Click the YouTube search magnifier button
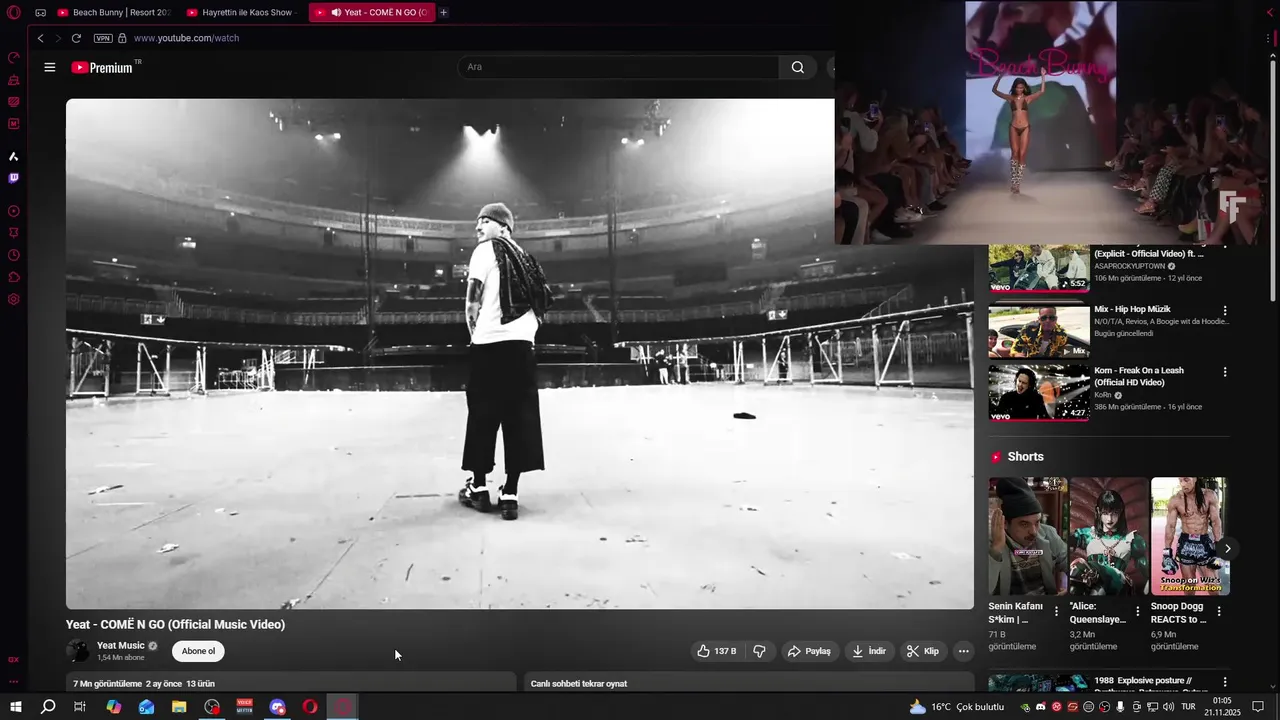This screenshot has width=1280, height=720. tap(797, 67)
